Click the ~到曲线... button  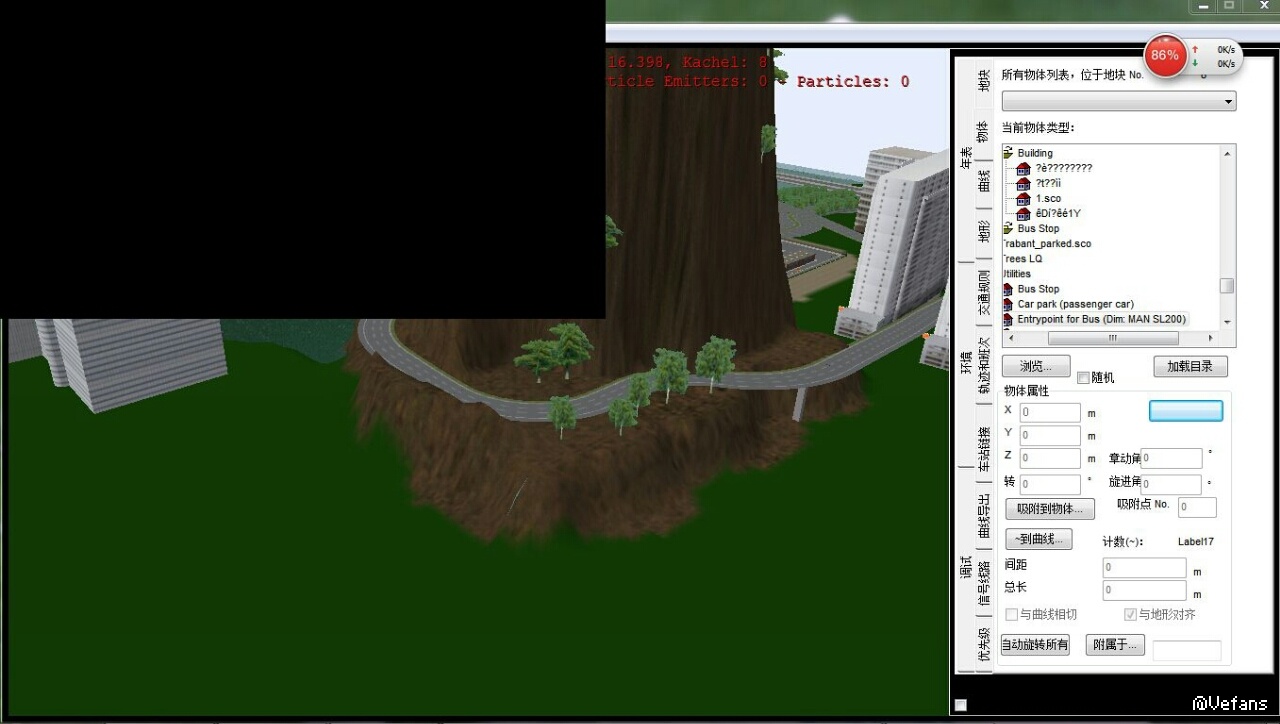[1038, 539]
